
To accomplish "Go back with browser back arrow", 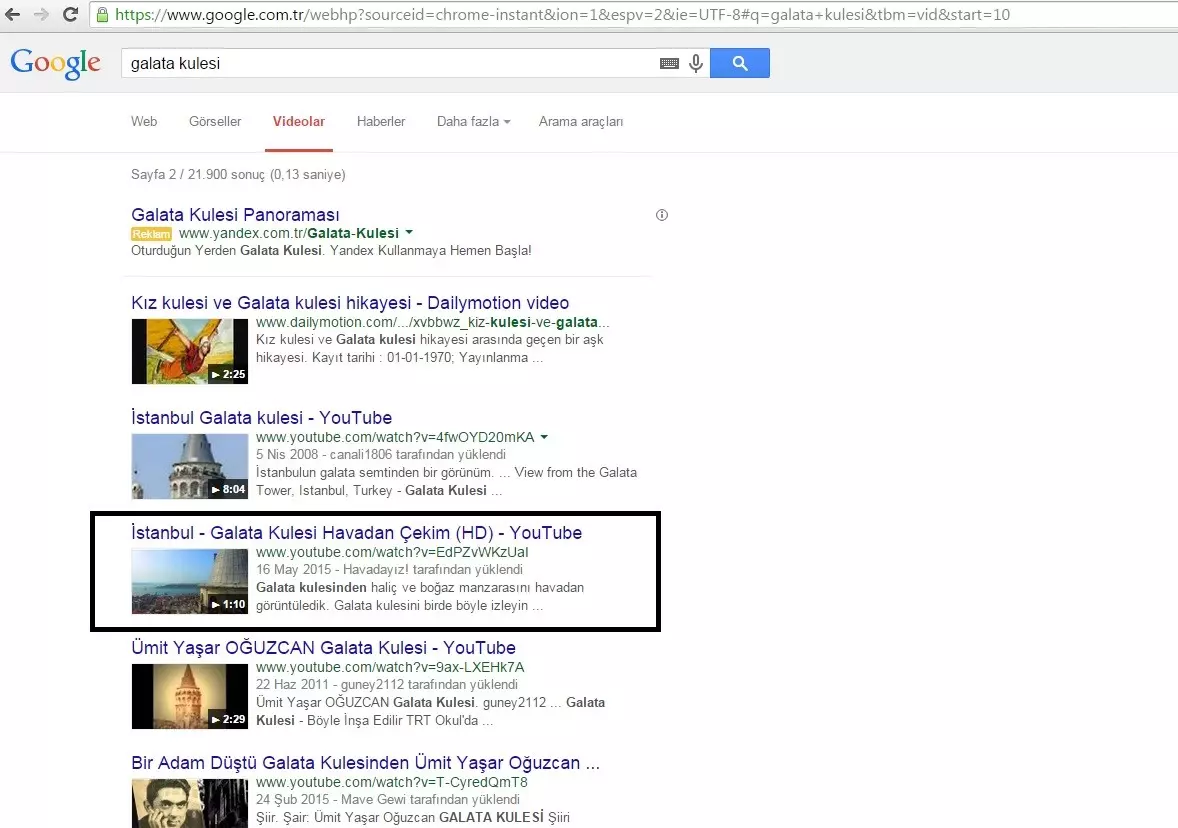I will 12,14.
